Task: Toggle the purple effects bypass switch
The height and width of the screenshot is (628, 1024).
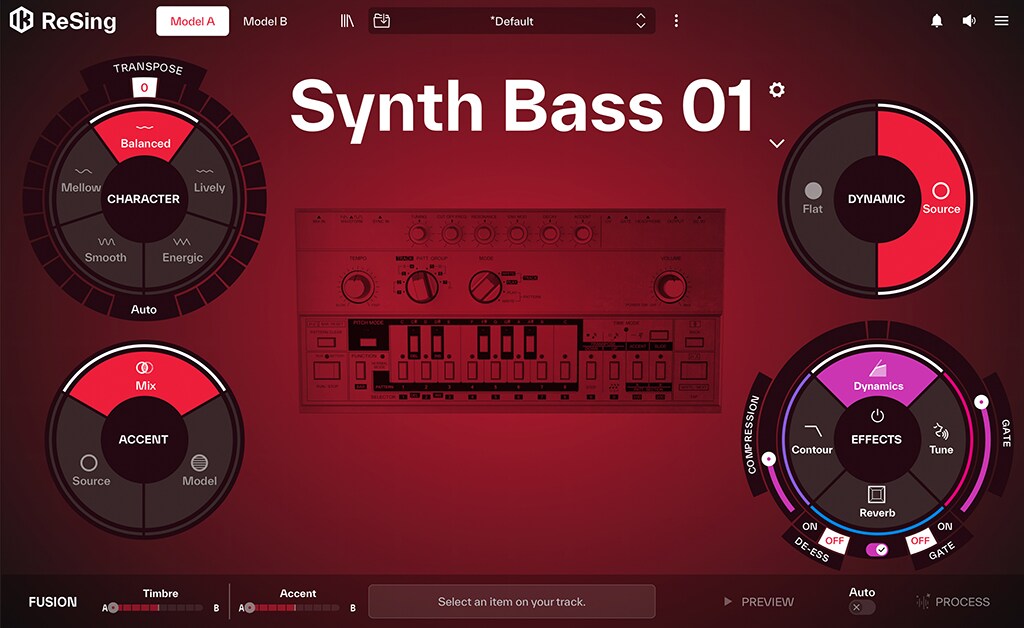Action: [876, 550]
